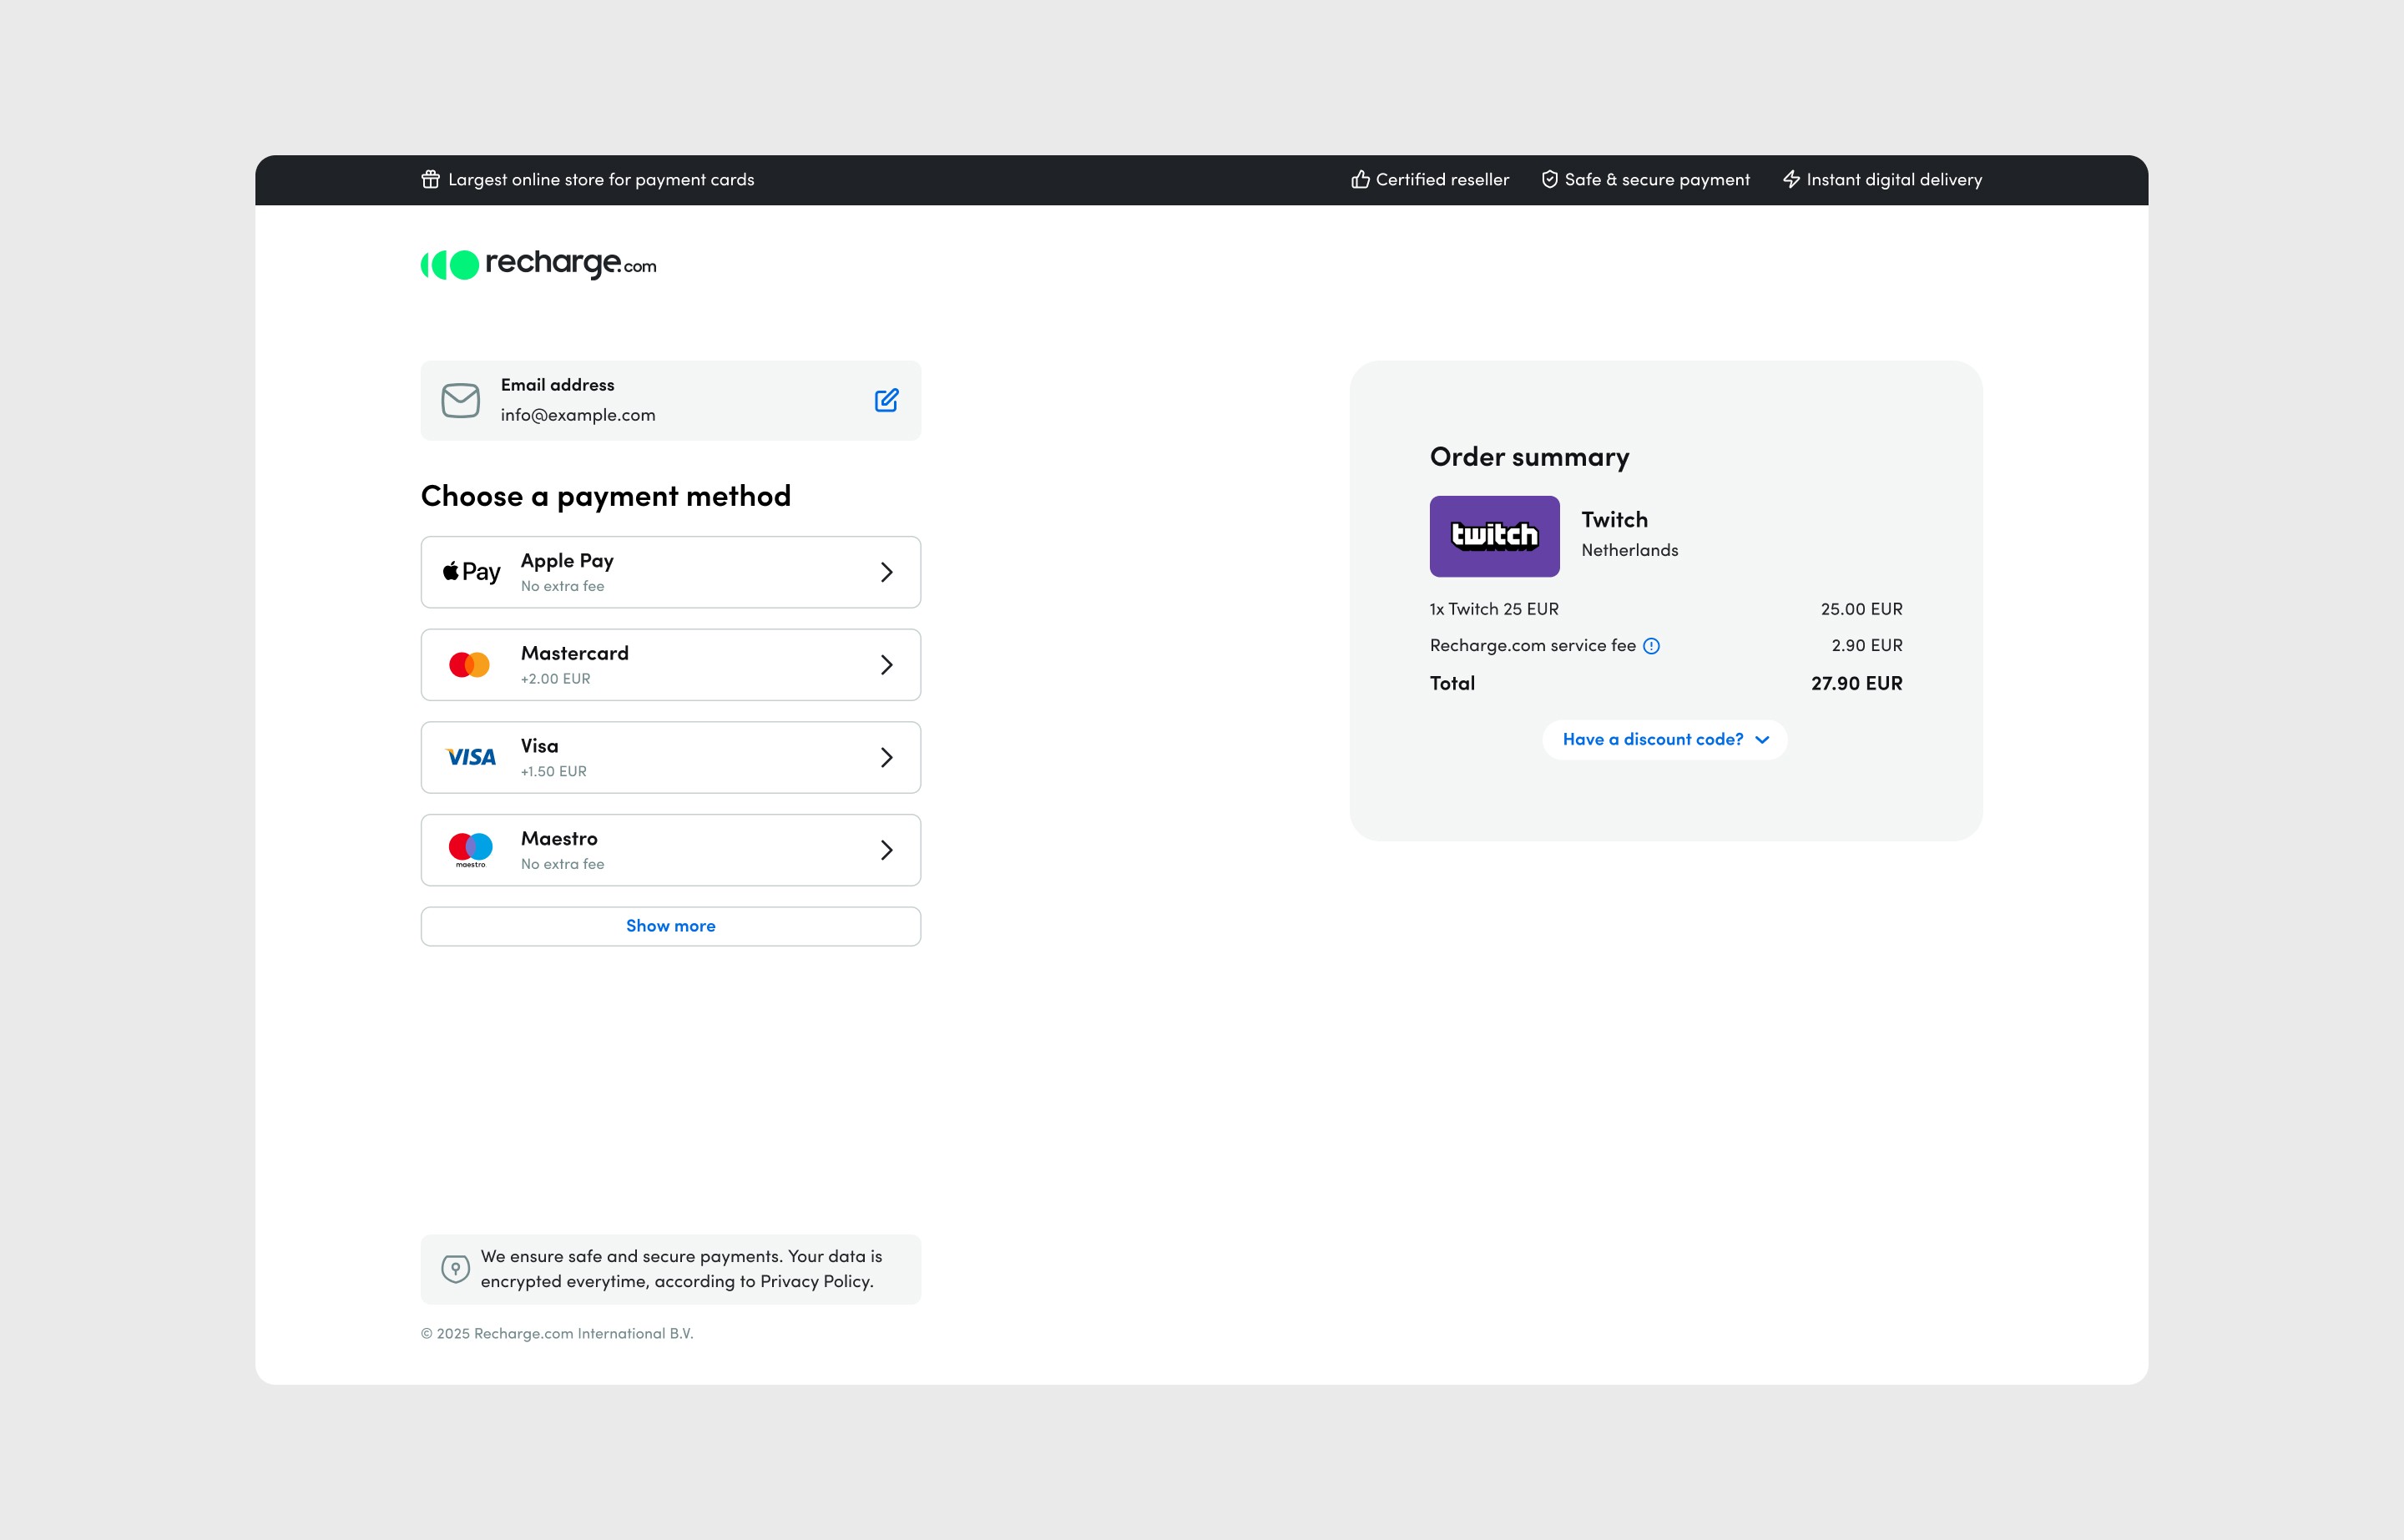2404x1540 pixels.
Task: Open Mastercard option via right chevron
Action: pyautogui.click(x=886, y=665)
